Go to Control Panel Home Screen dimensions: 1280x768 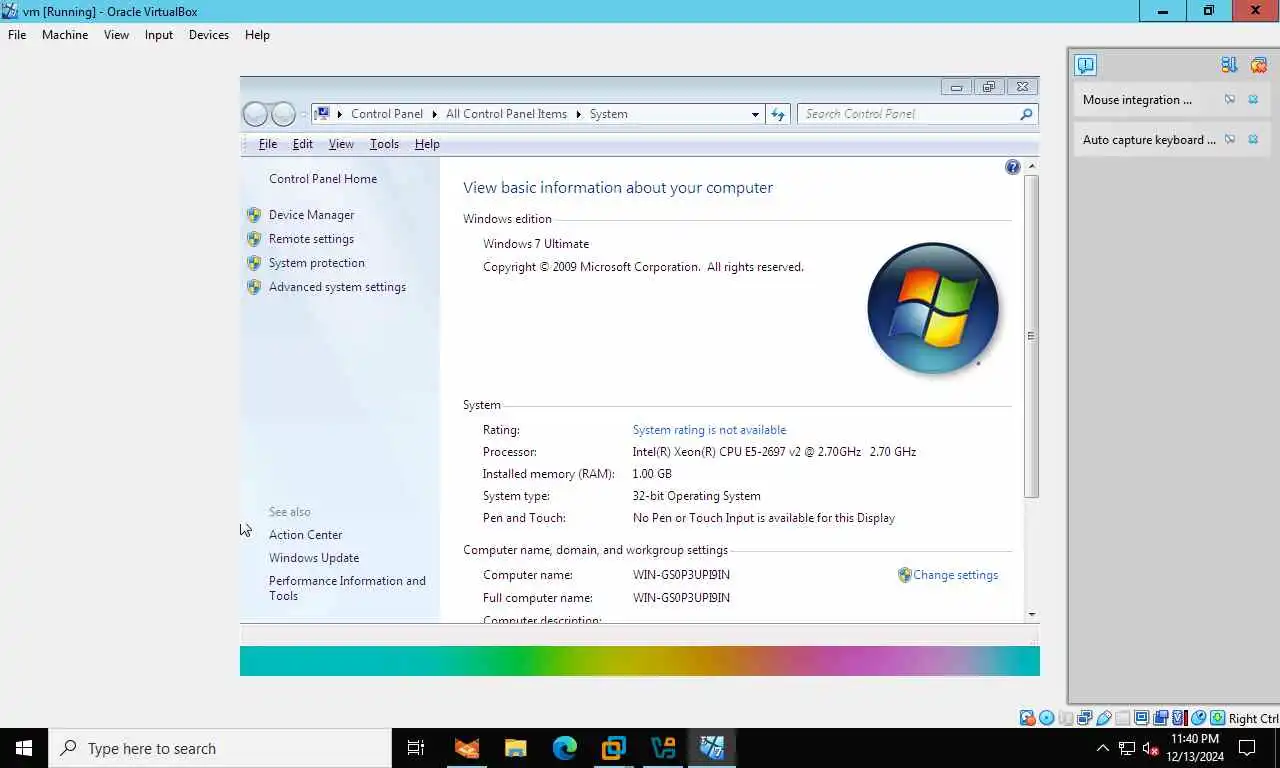(x=323, y=179)
